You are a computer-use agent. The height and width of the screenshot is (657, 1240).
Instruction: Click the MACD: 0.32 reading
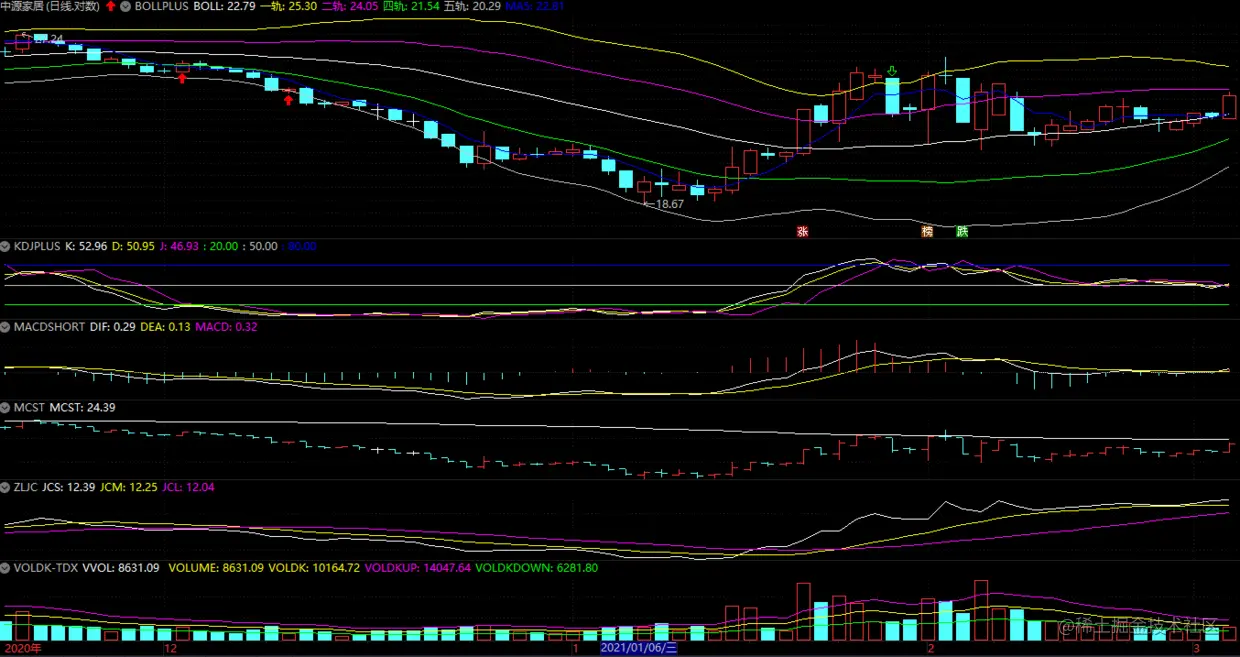(226, 327)
